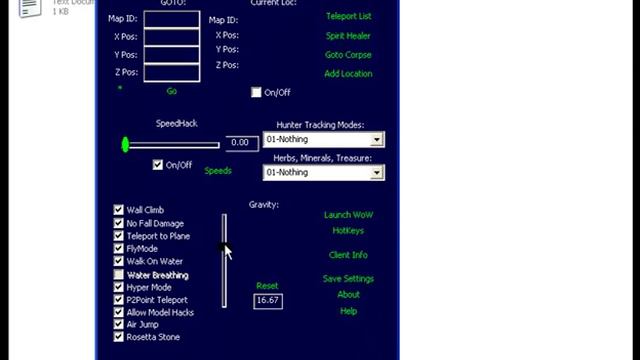
Task: Click Add Location
Action: coord(348,74)
